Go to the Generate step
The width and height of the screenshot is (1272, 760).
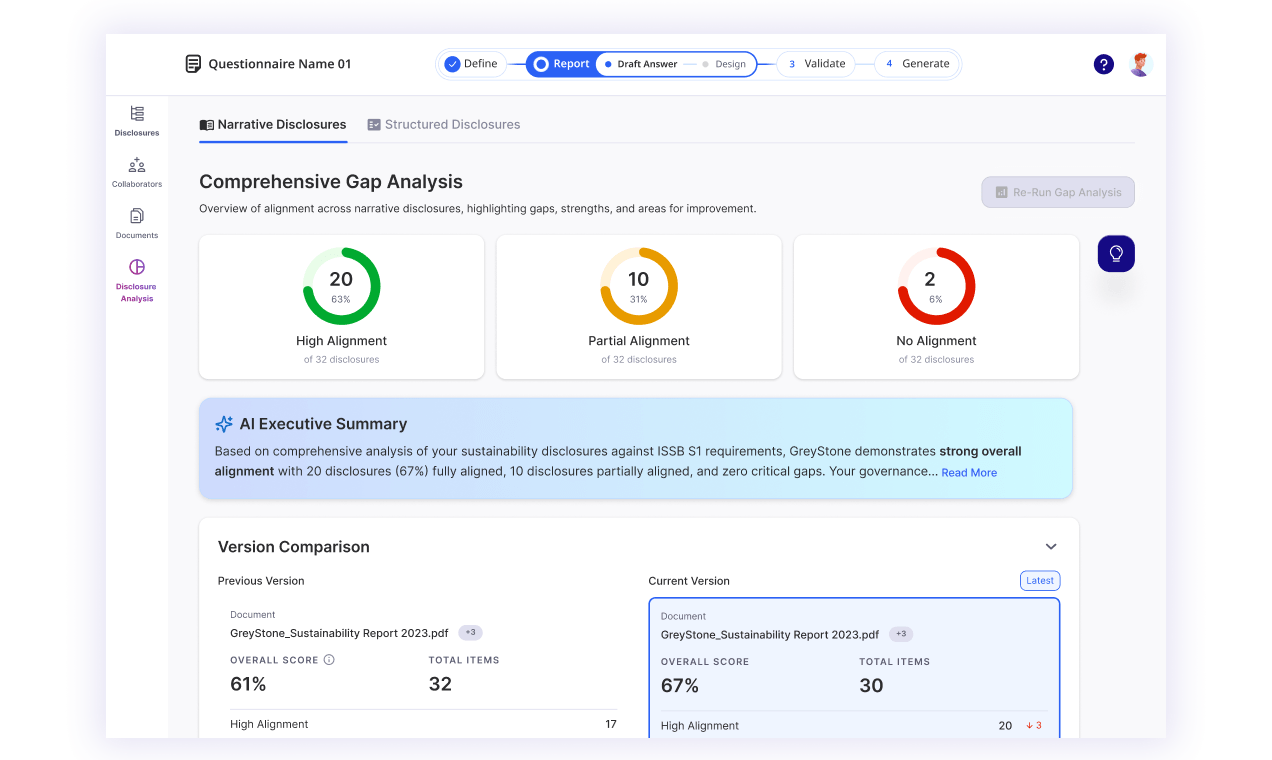[916, 64]
